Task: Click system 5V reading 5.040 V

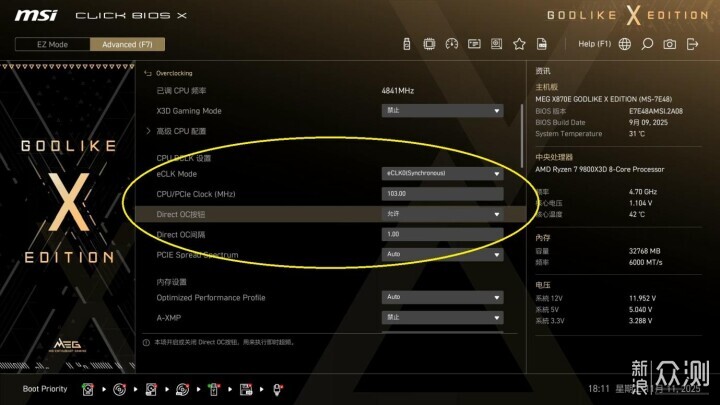Action: [x=640, y=310]
